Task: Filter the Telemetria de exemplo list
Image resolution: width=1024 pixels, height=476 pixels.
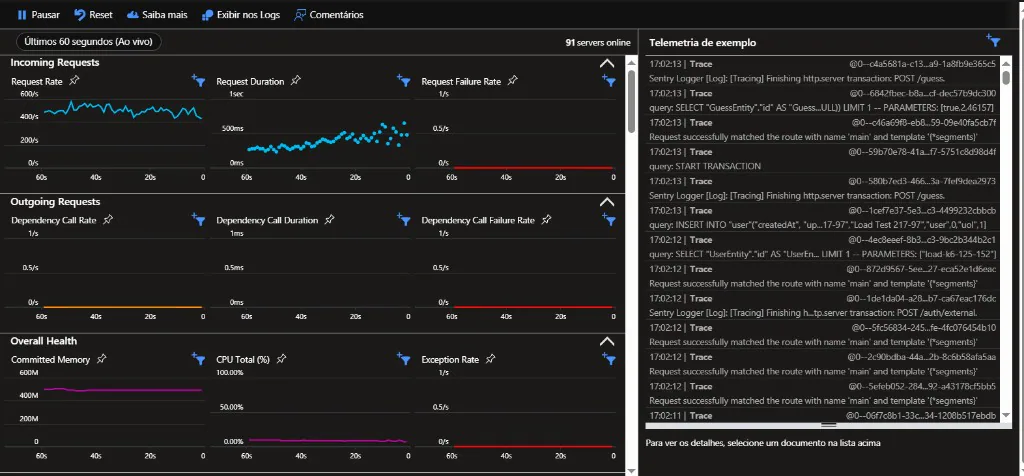Action: (x=993, y=40)
